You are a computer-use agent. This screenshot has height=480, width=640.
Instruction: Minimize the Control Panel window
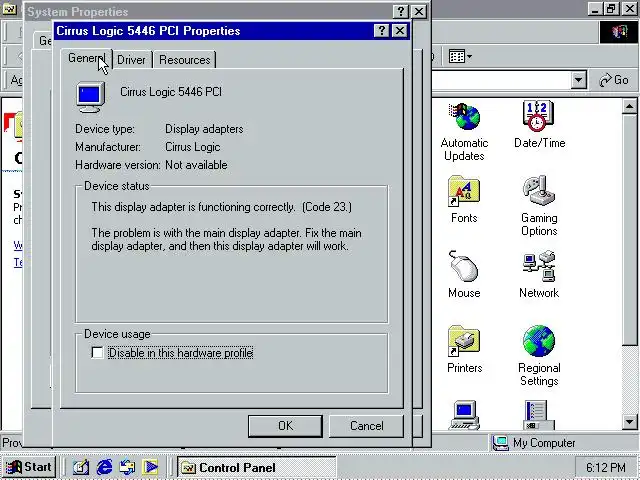[x=595, y=9]
